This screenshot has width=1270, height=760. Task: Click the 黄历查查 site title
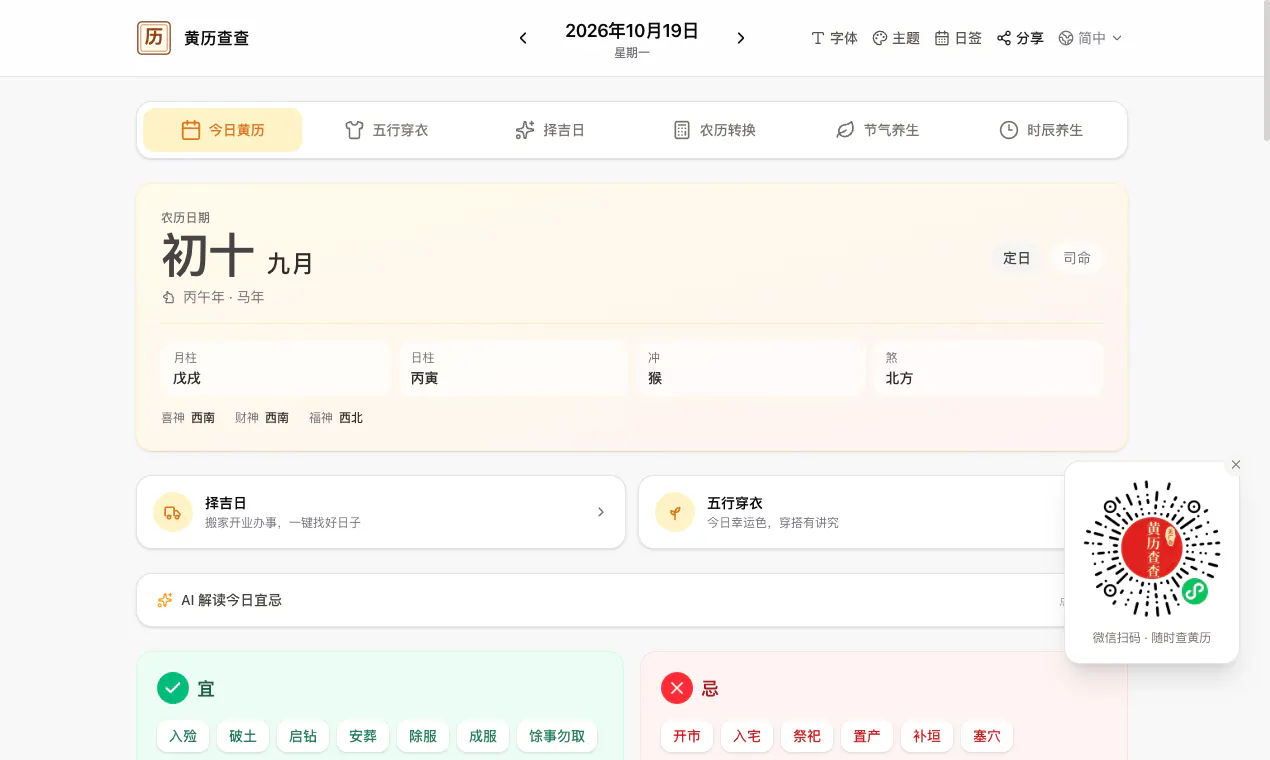217,38
